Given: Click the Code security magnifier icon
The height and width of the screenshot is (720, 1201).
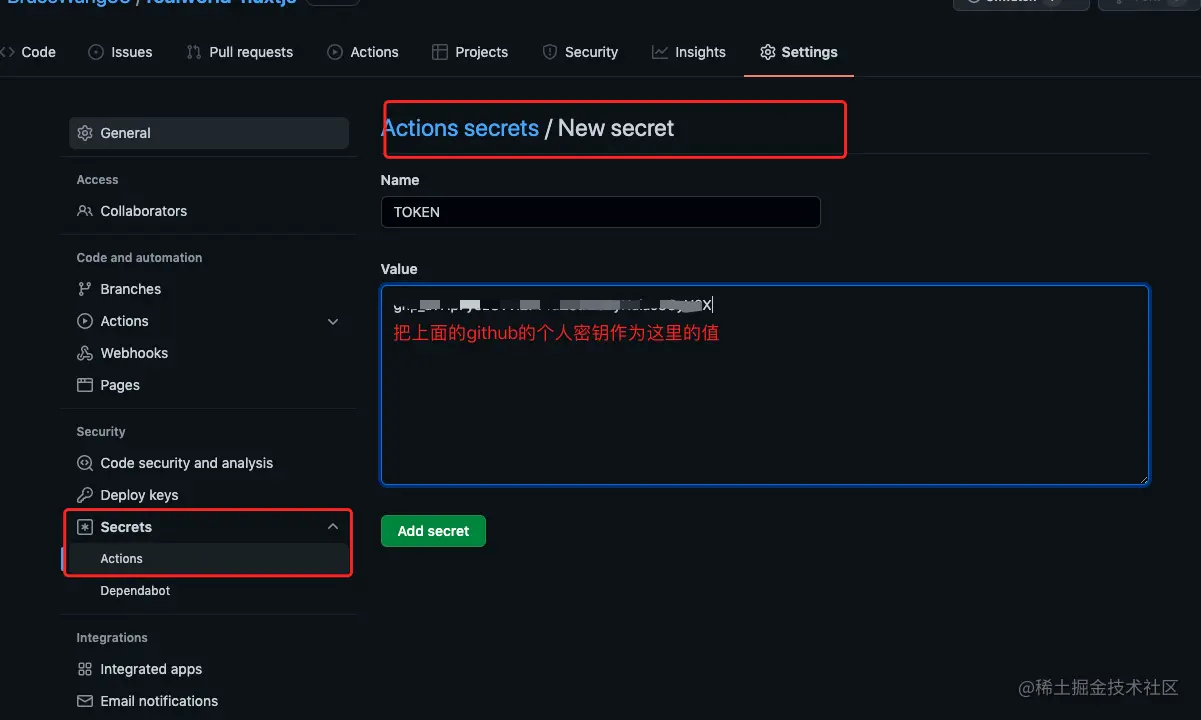Looking at the screenshot, I should tap(85, 463).
